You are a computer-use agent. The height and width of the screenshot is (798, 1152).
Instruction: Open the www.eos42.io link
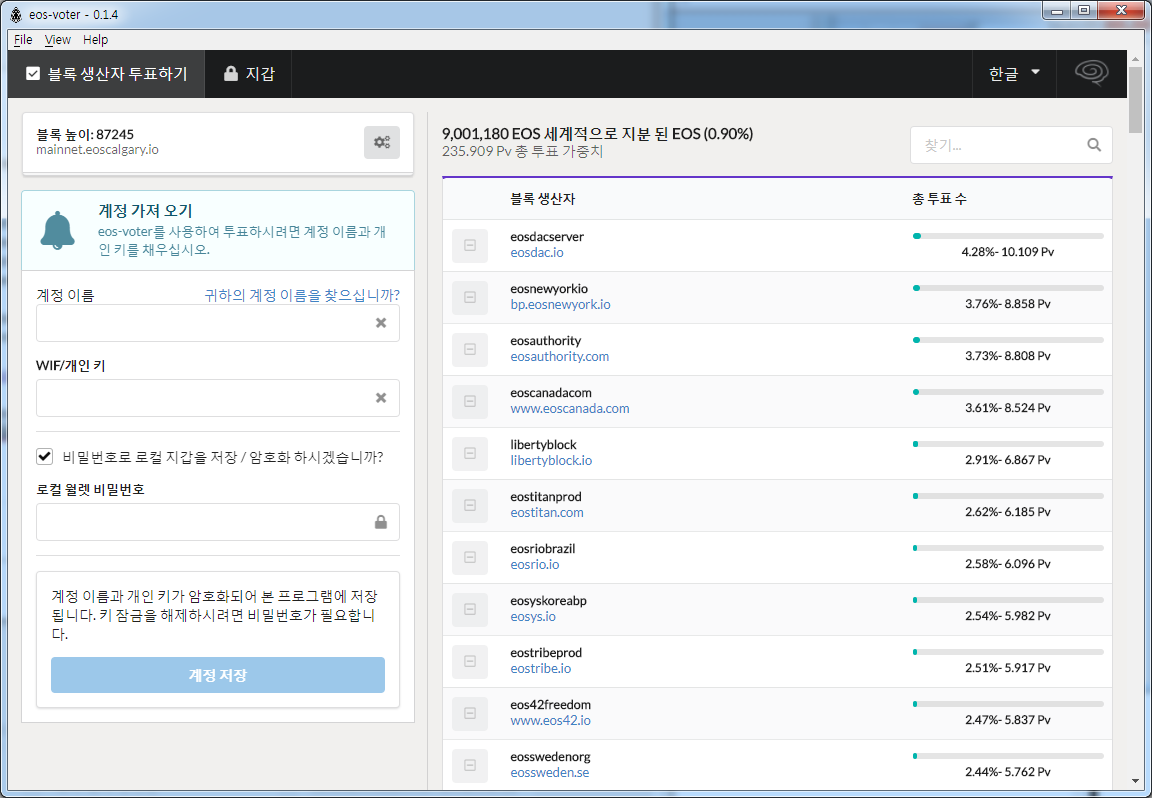[x=550, y=720]
